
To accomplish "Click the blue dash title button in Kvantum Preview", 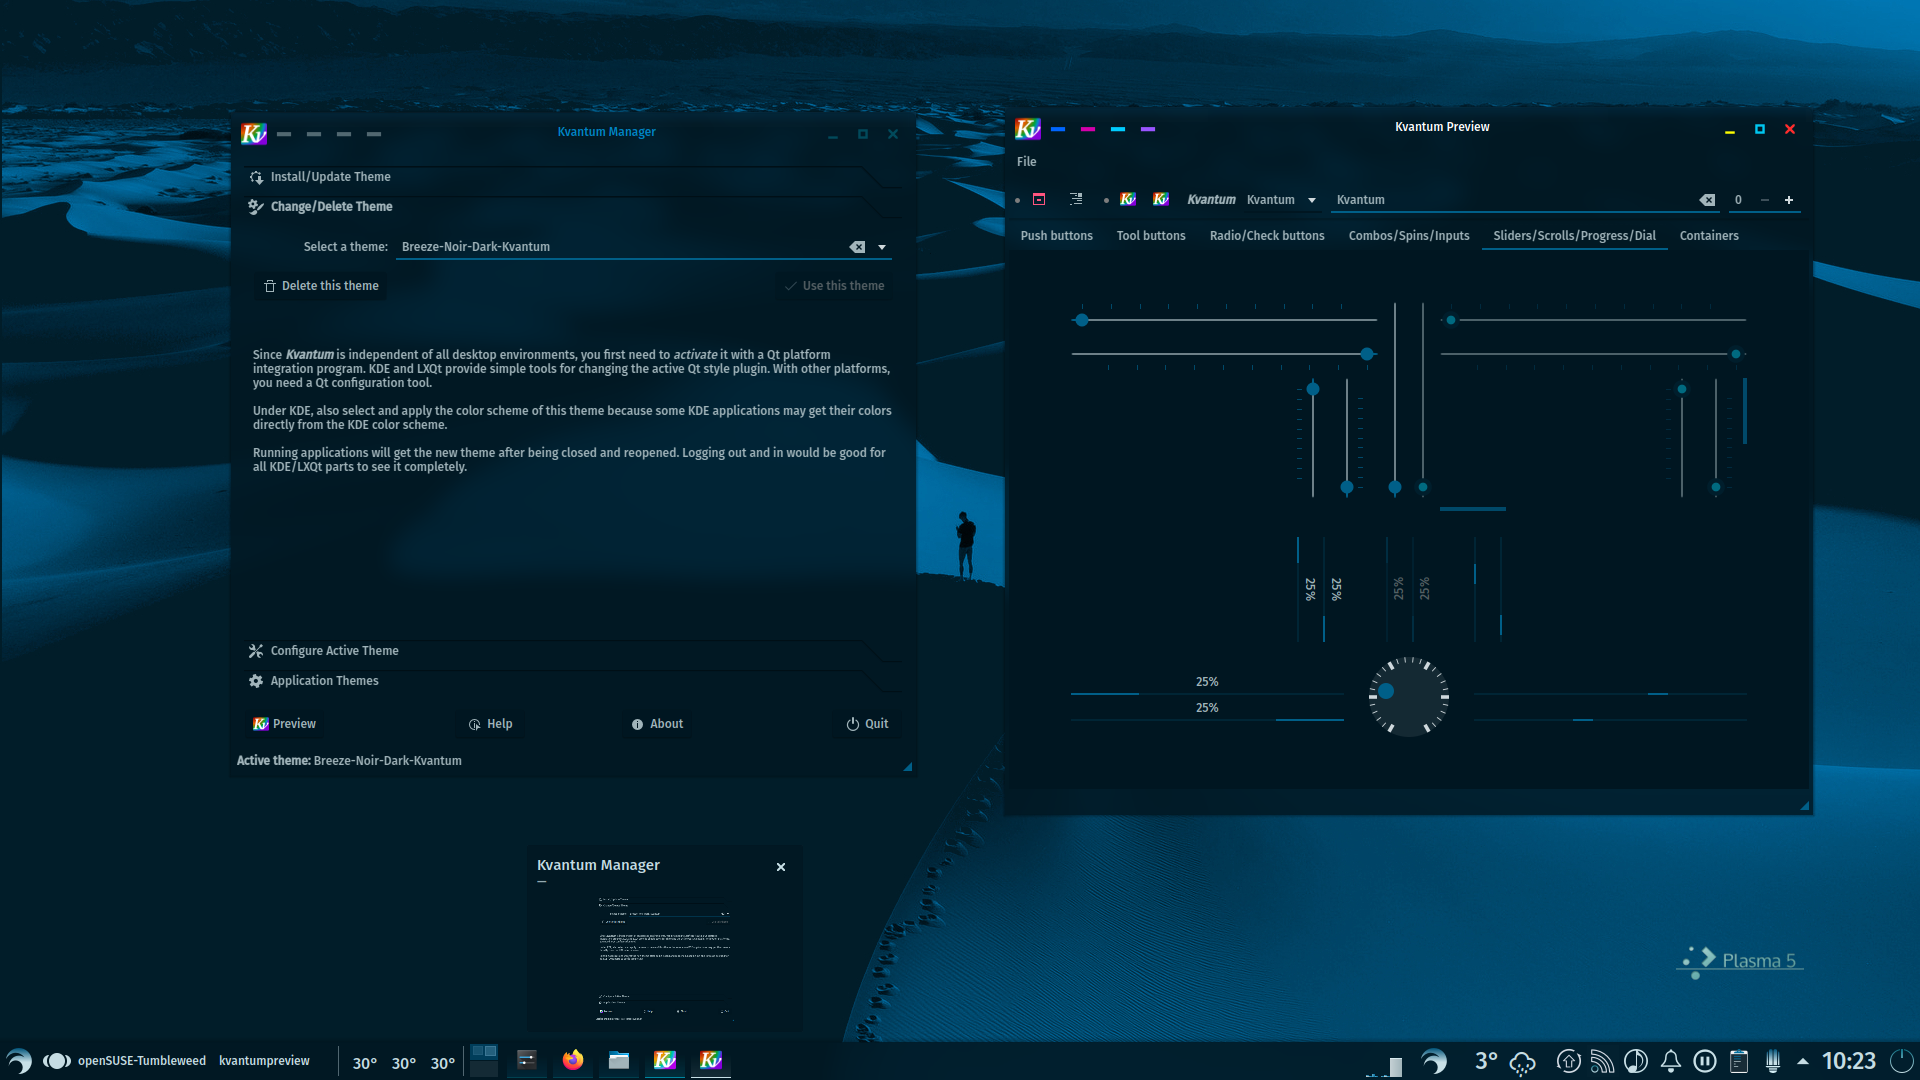I will point(1058,129).
